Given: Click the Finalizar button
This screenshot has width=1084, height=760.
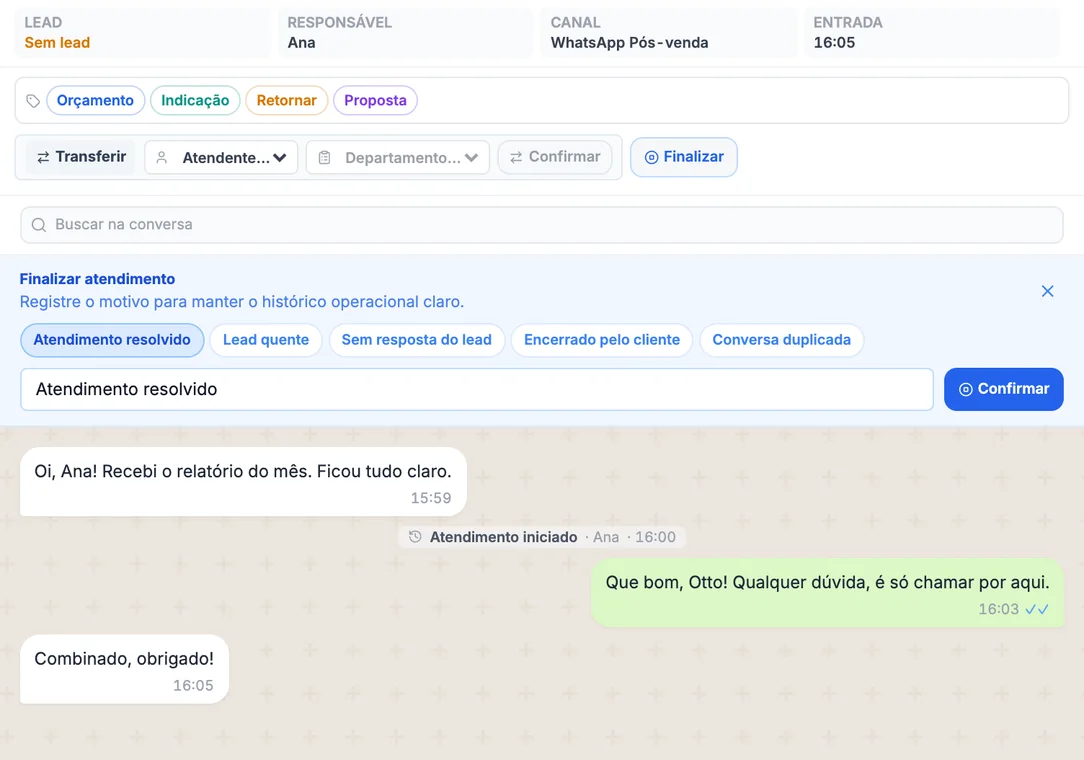Looking at the screenshot, I should coord(684,157).
